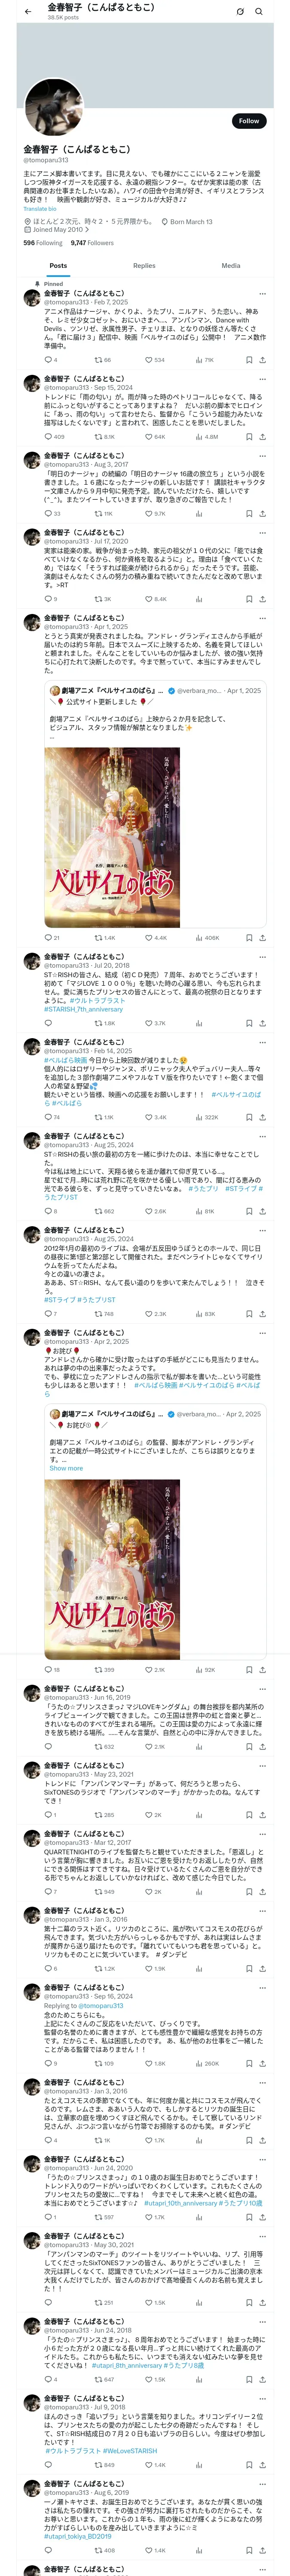Click the refresh icon beside search
This screenshot has width=290, height=2576.
click(x=240, y=12)
